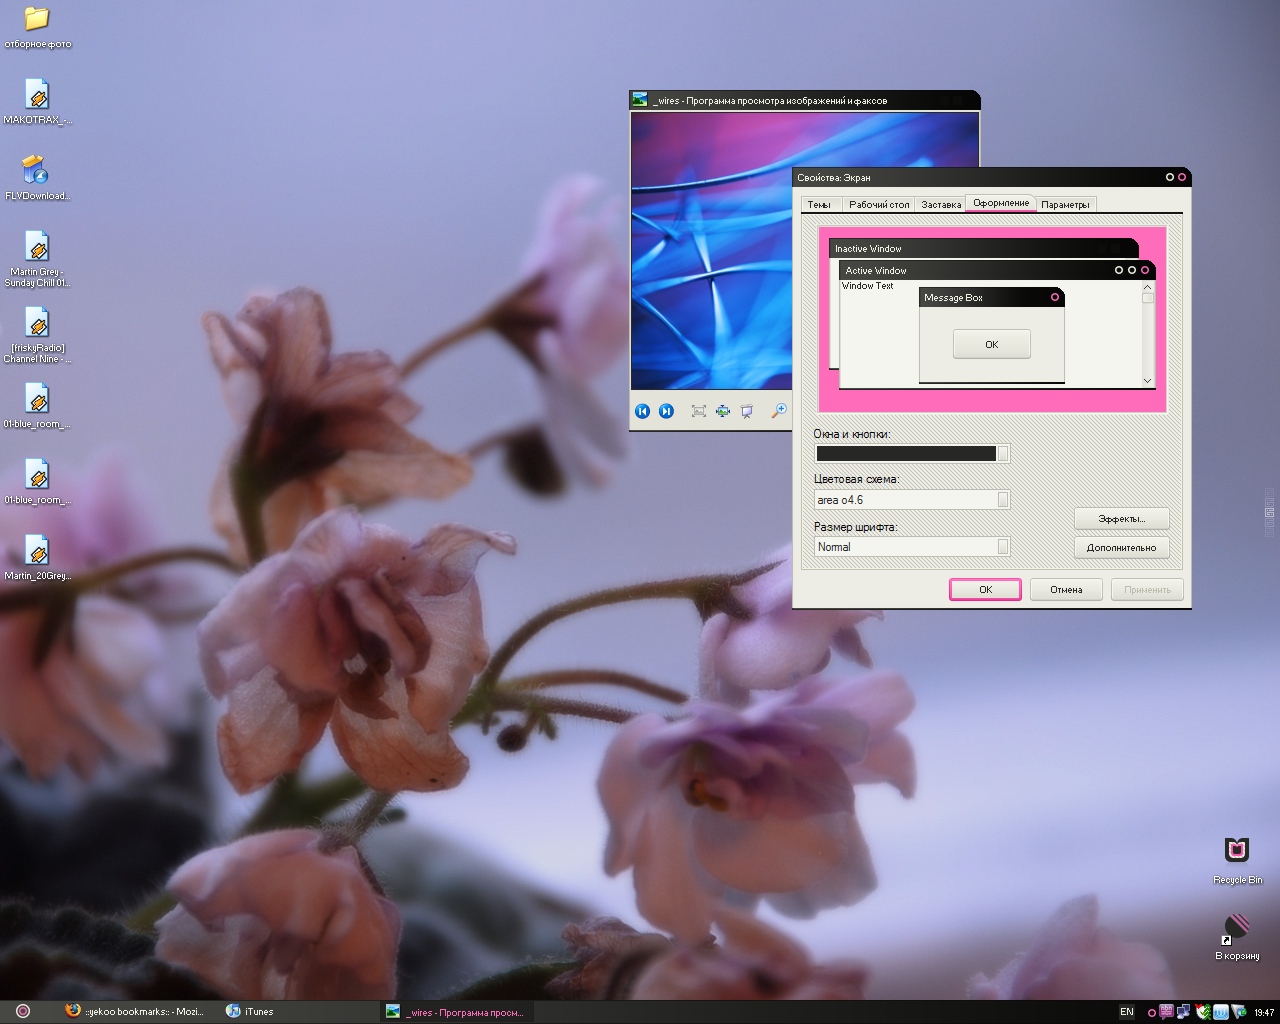Select the Martin_20Grey desktop file icon
Image resolution: width=1280 pixels, height=1024 pixels.
(37, 558)
